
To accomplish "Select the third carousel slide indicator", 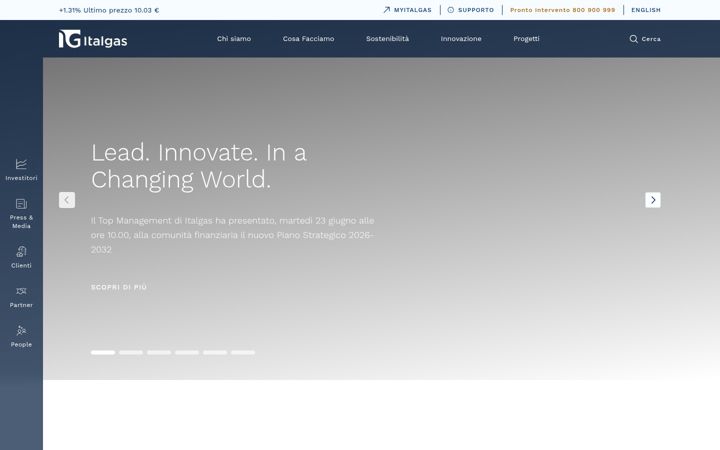I will [x=159, y=353].
